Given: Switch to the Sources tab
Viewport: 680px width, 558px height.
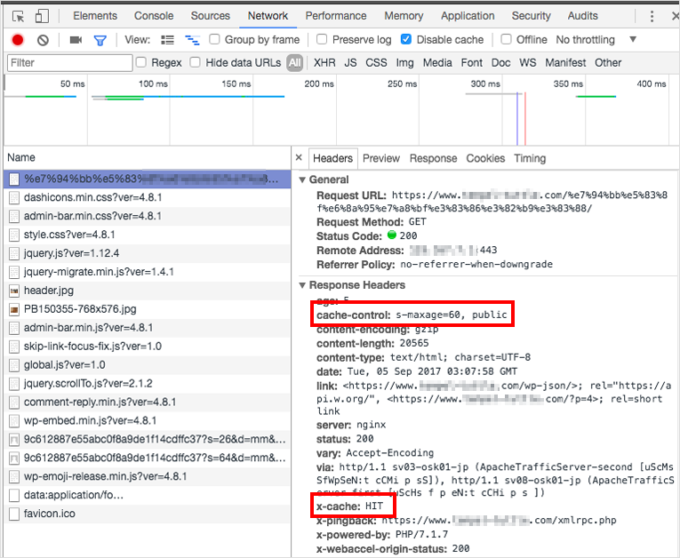Looking at the screenshot, I should point(210,16).
